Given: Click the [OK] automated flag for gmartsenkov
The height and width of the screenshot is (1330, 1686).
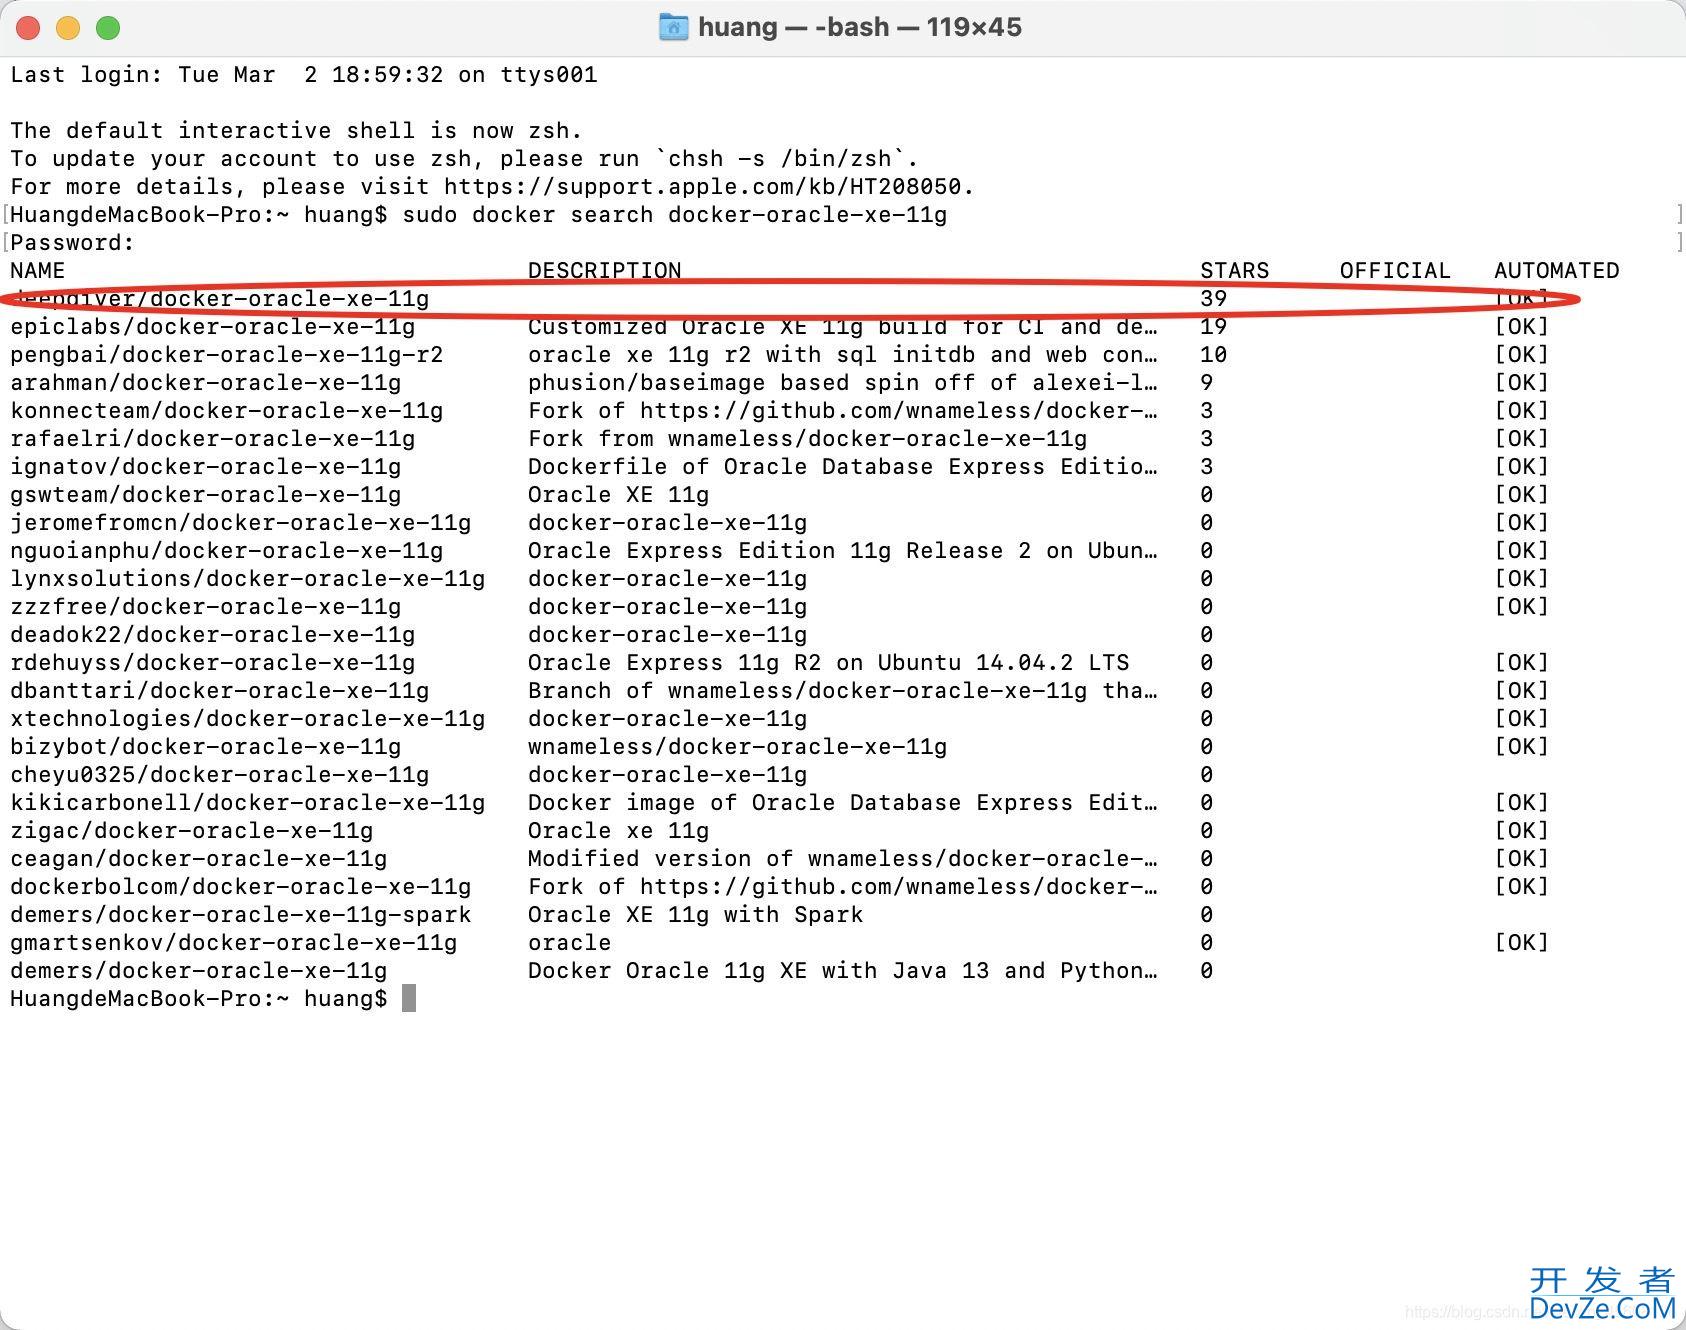Looking at the screenshot, I should pyautogui.click(x=1522, y=942).
